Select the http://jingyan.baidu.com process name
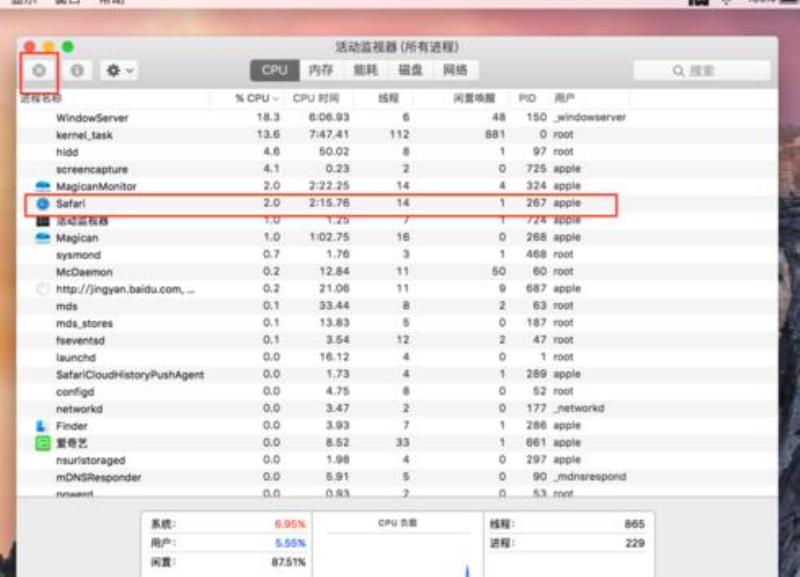 coord(126,289)
